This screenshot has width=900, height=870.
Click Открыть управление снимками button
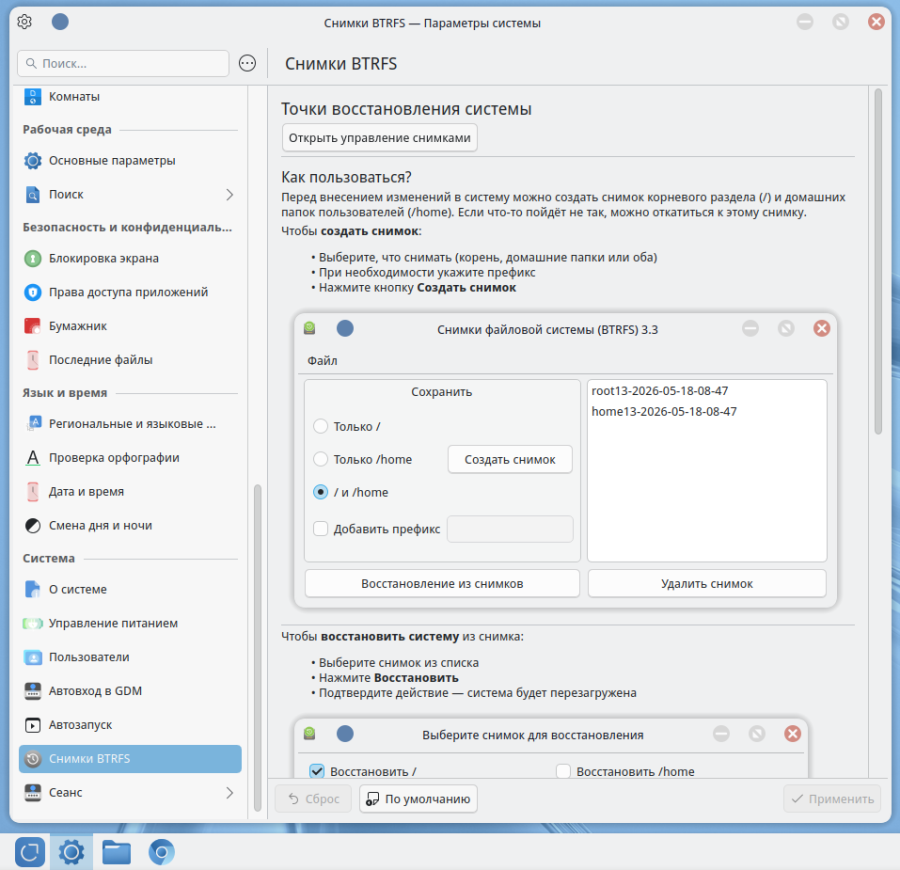pyautogui.click(x=379, y=138)
